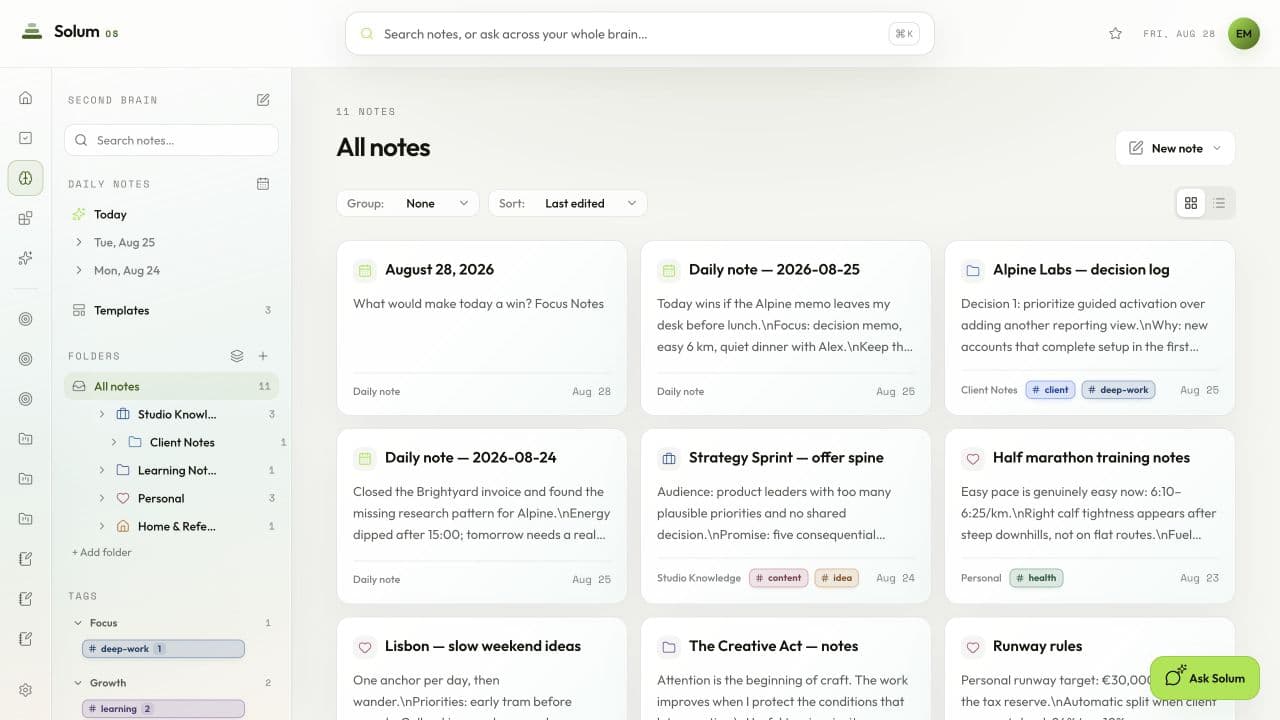This screenshot has height=720, width=1280.
Task: Click the Solum logo
Action: (x=70, y=32)
